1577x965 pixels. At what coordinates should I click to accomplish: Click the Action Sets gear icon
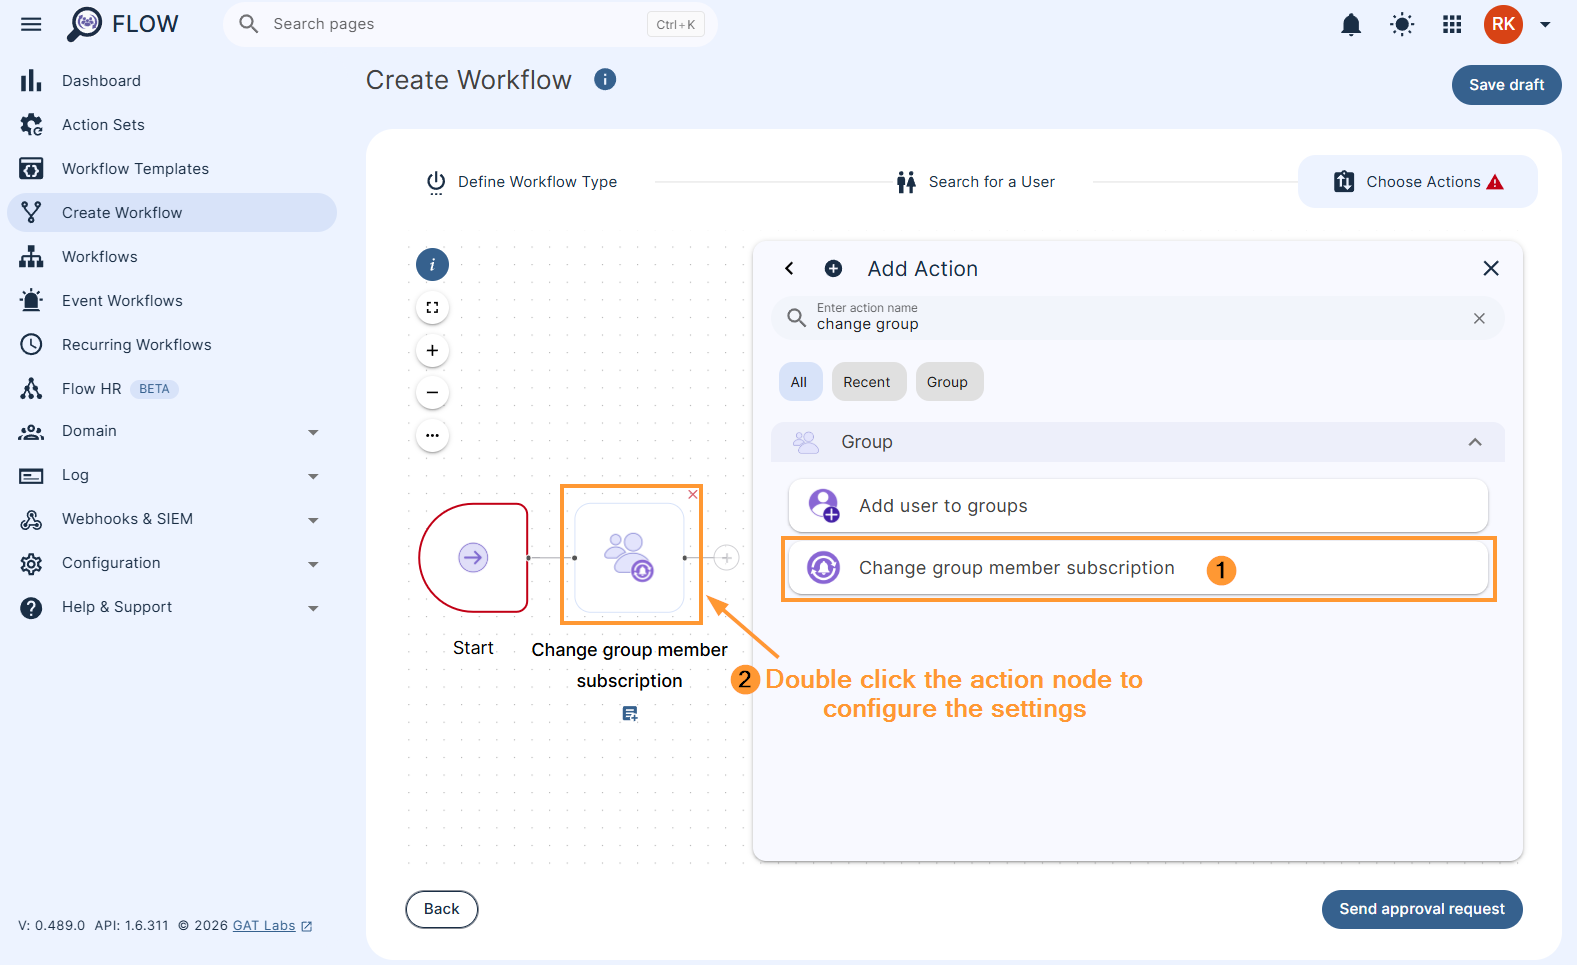[31, 125]
